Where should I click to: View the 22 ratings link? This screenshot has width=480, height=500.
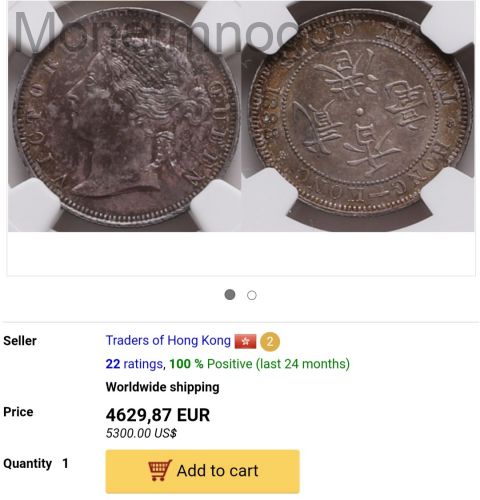tap(134, 364)
